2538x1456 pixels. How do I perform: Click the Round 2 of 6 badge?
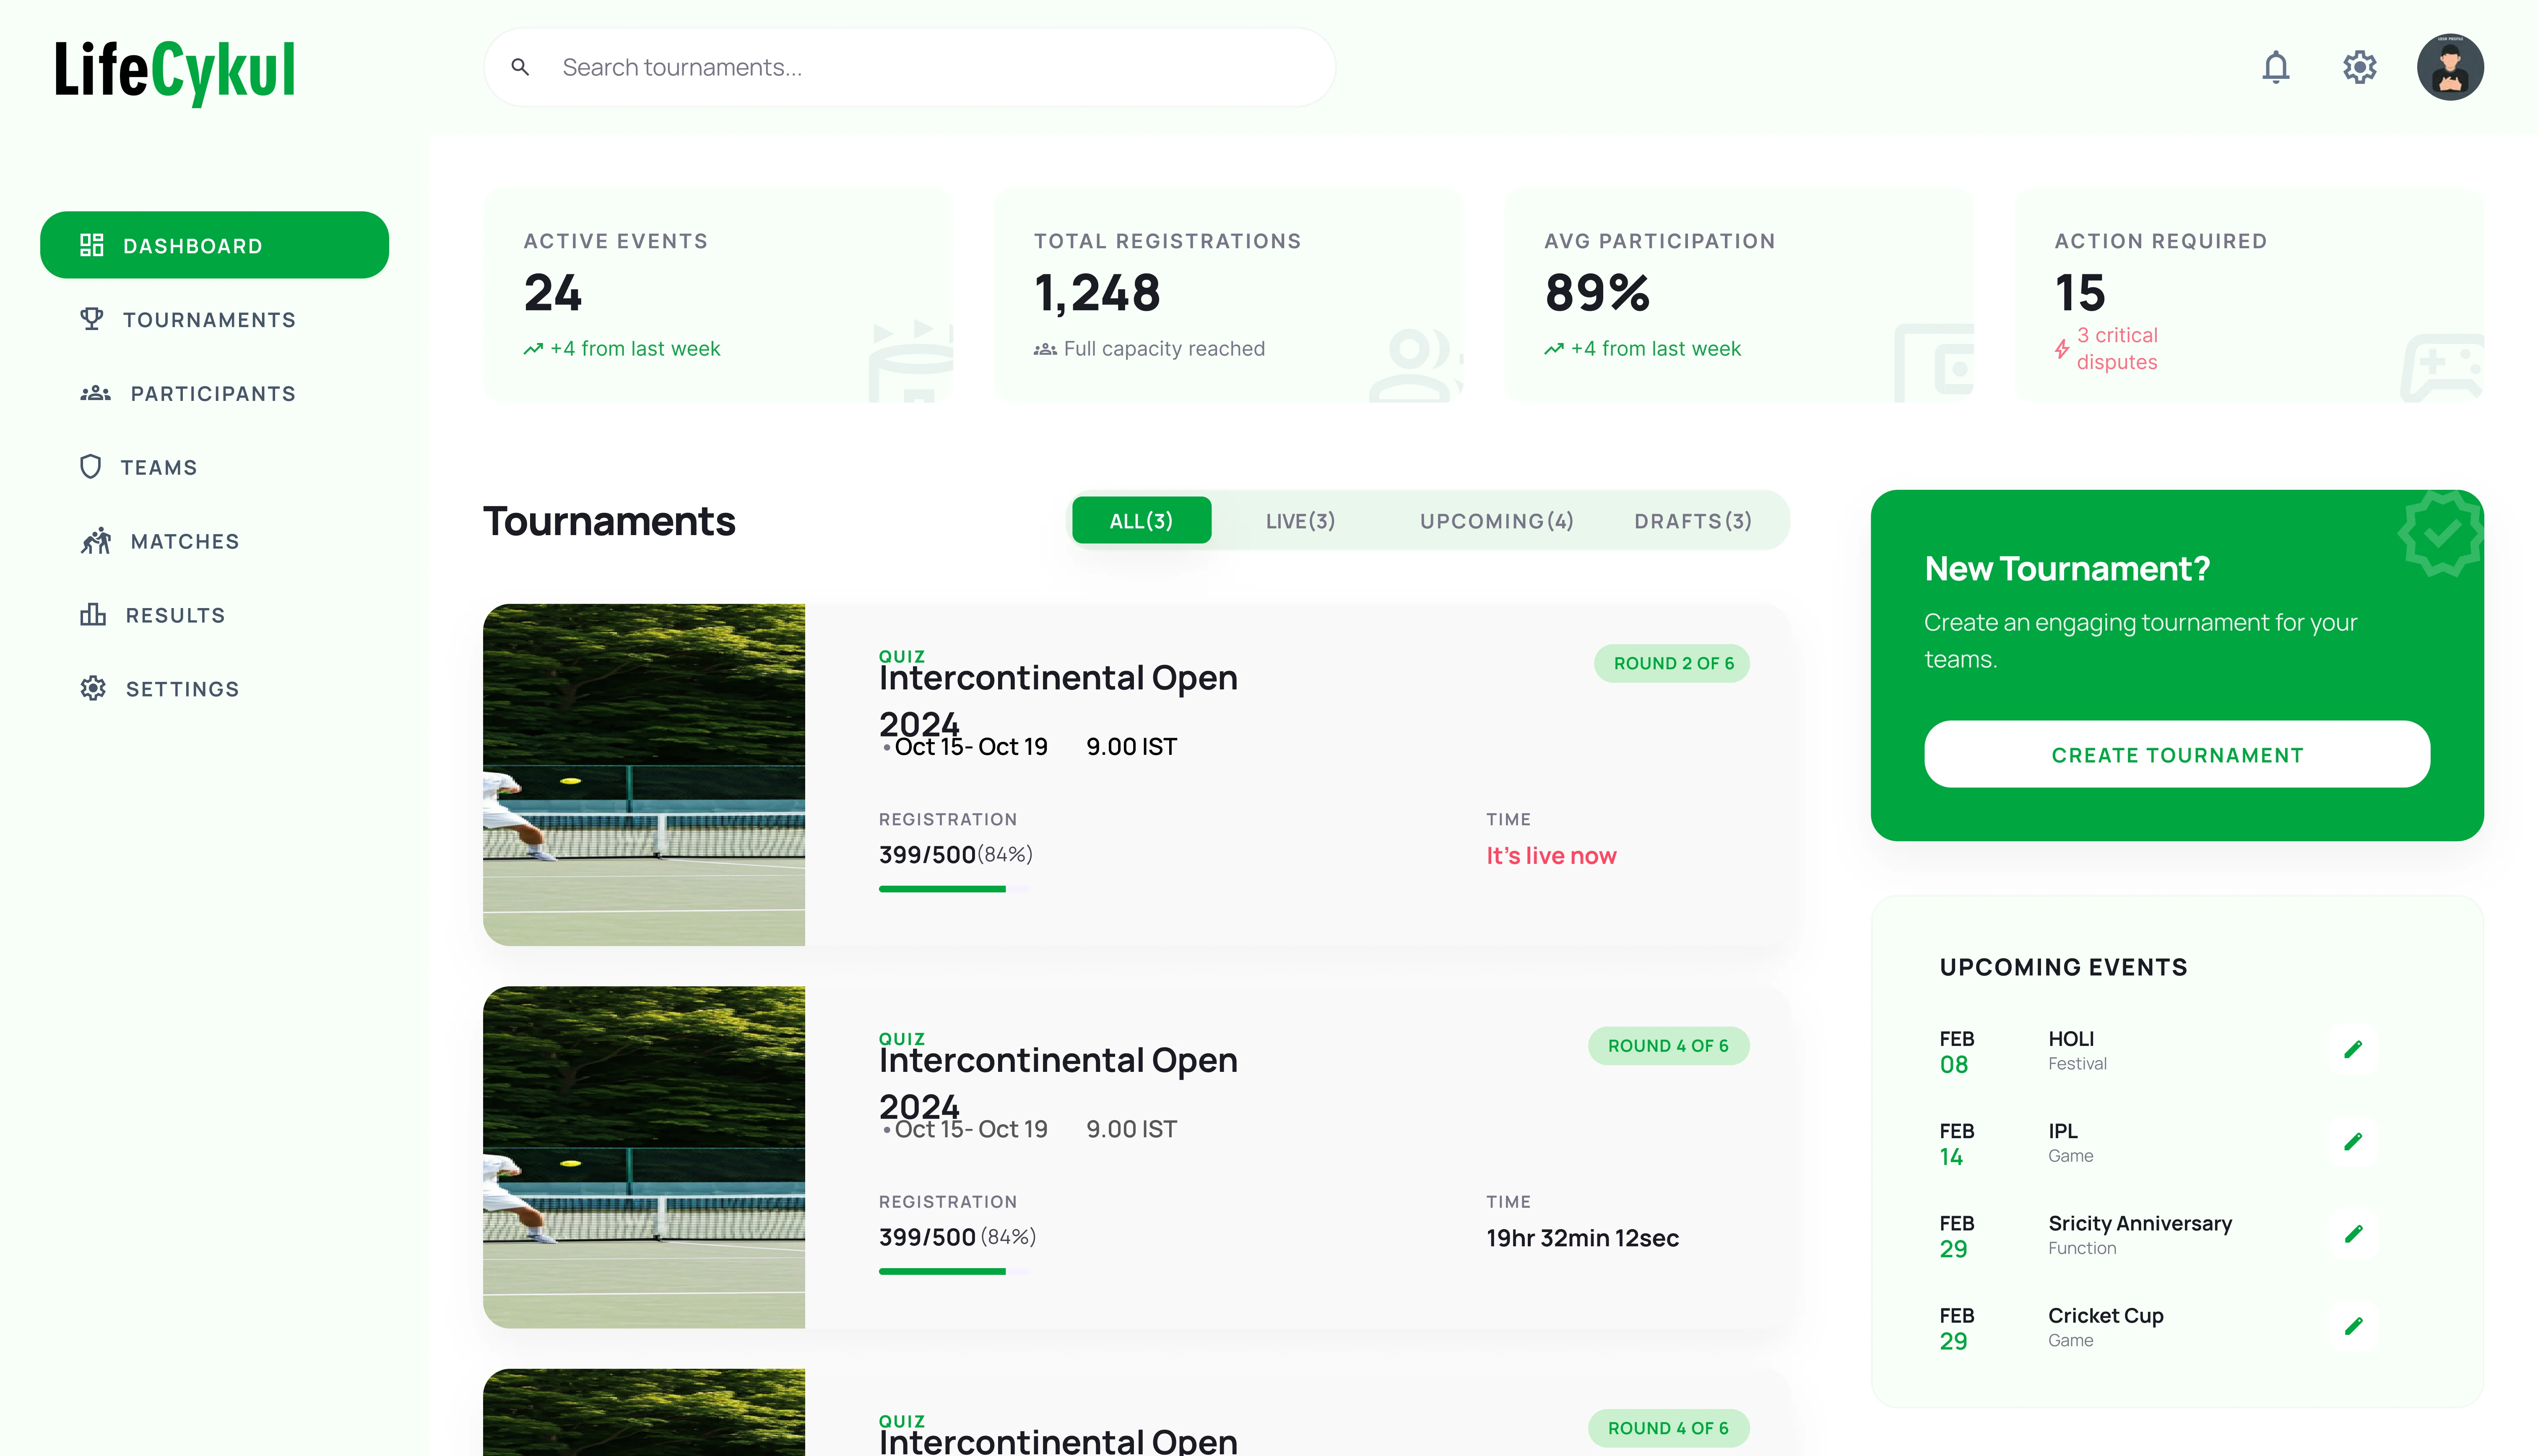[x=1672, y=663]
